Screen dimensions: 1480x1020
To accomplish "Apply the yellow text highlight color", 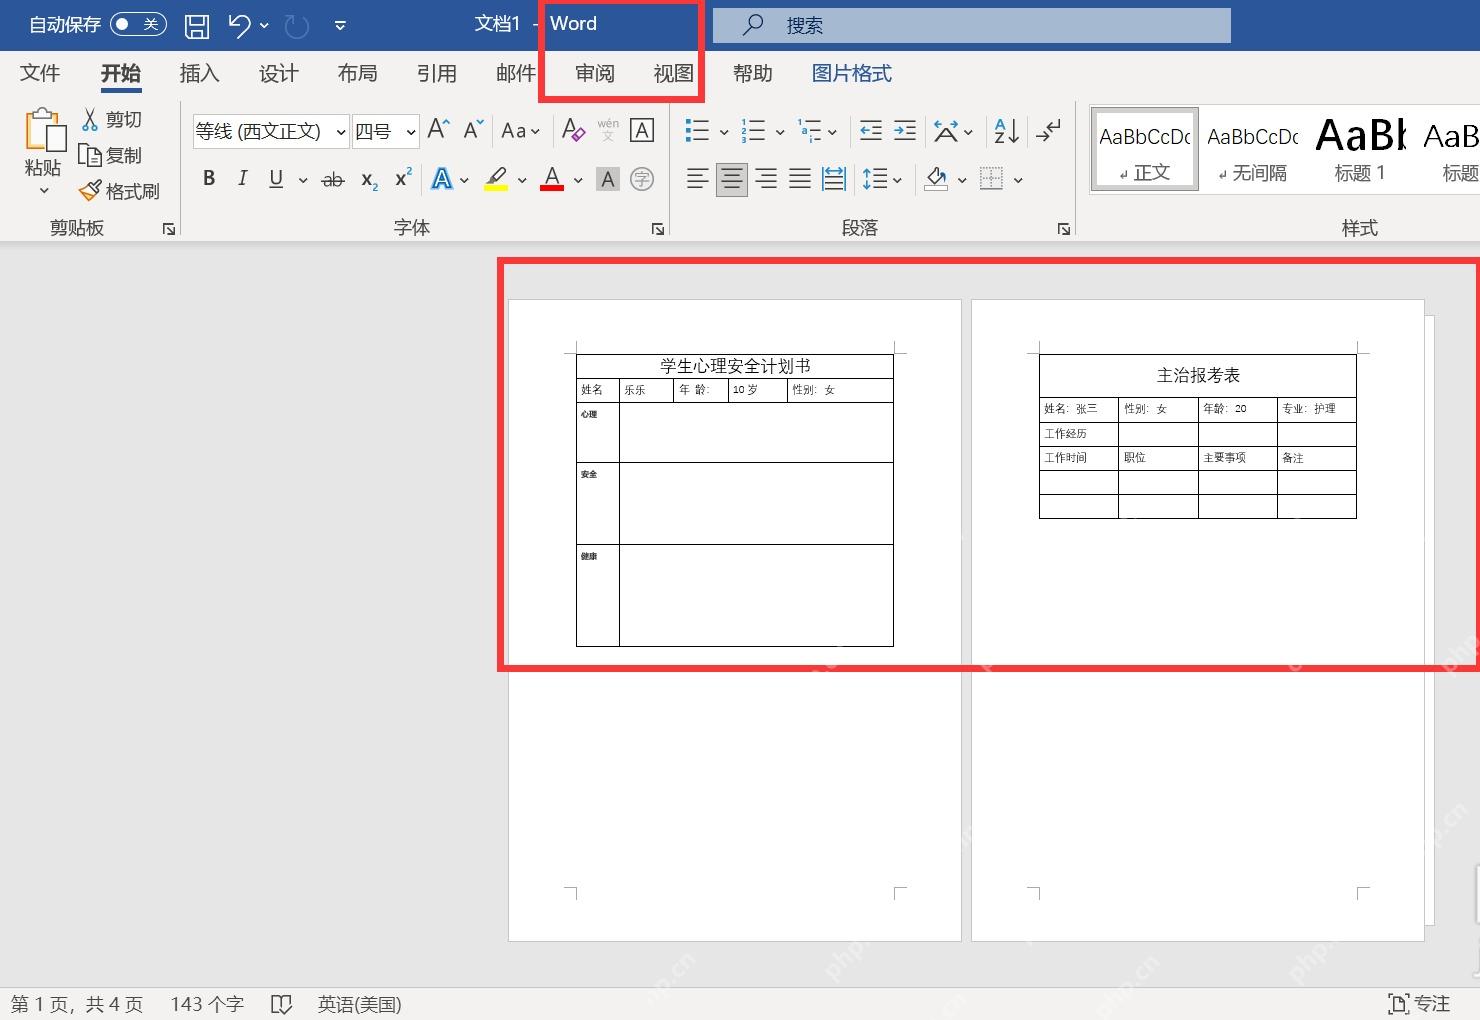I will [496, 180].
